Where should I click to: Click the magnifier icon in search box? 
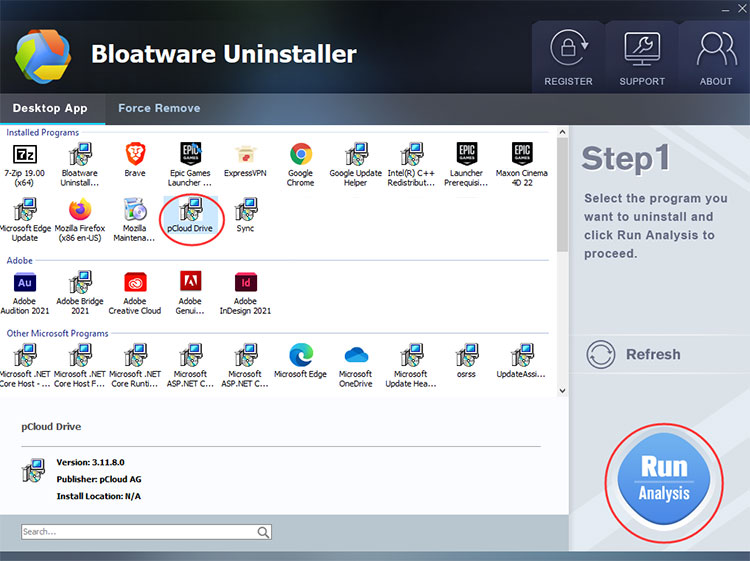(x=263, y=532)
